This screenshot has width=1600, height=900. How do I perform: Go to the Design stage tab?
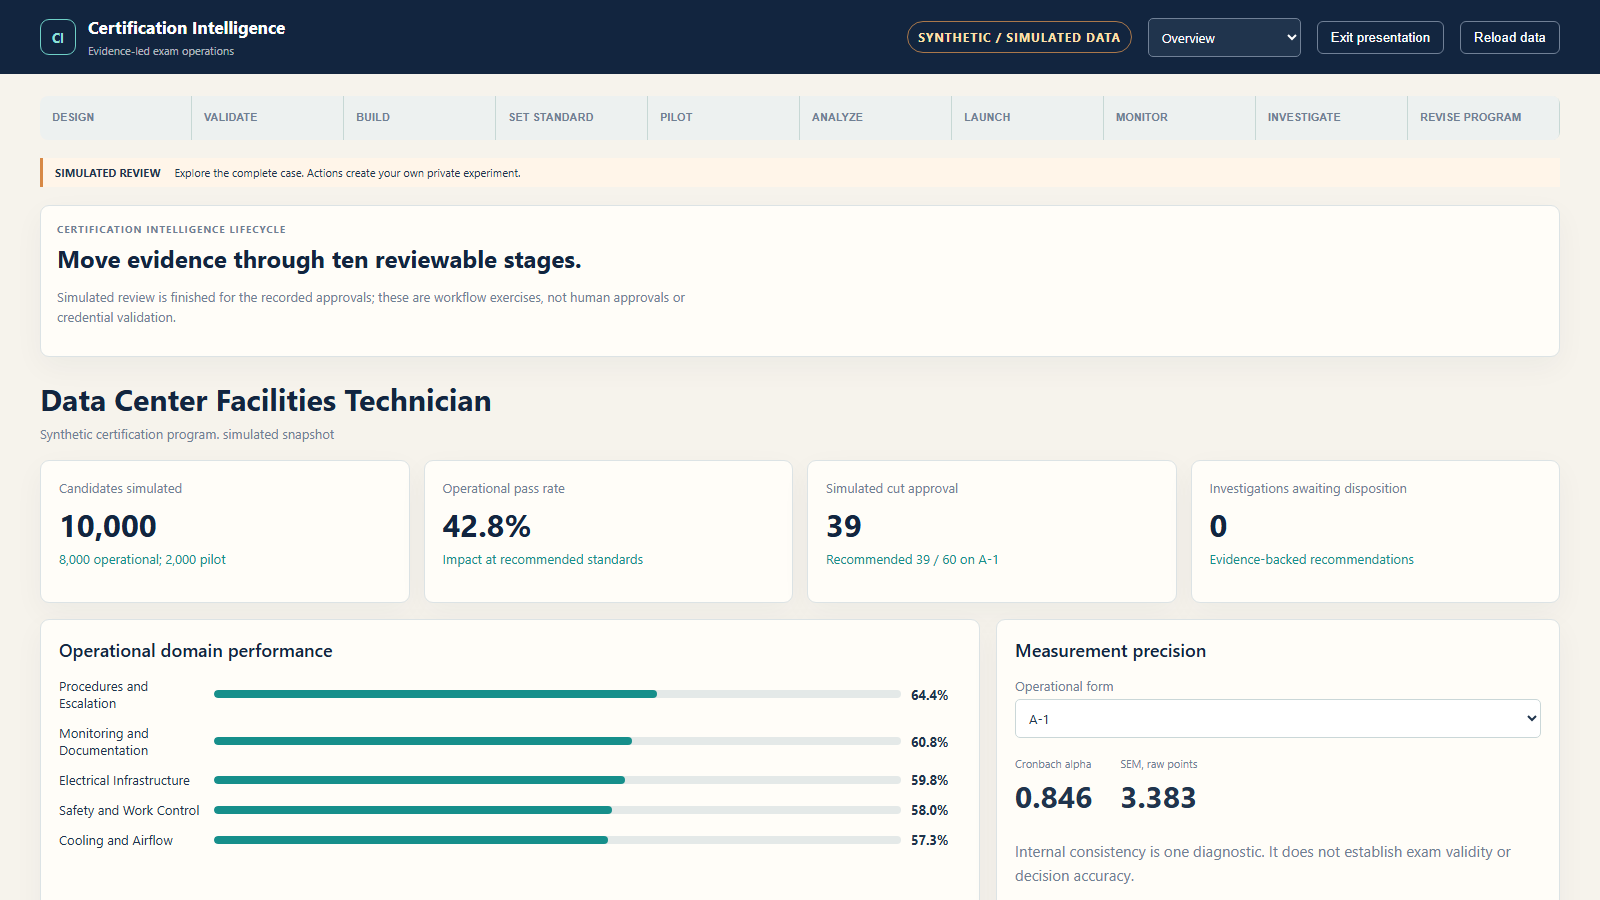pyautogui.click(x=116, y=117)
